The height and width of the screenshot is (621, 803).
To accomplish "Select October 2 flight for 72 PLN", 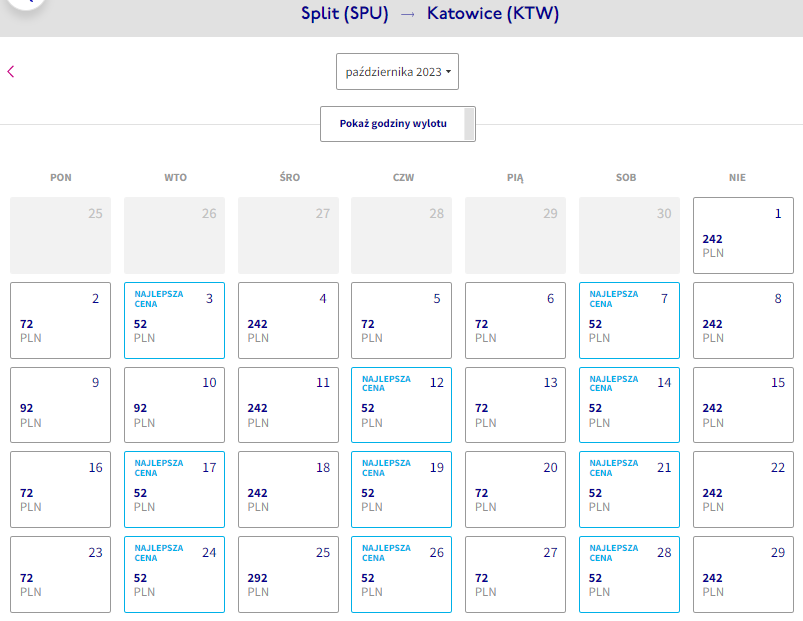I will (x=60, y=320).
